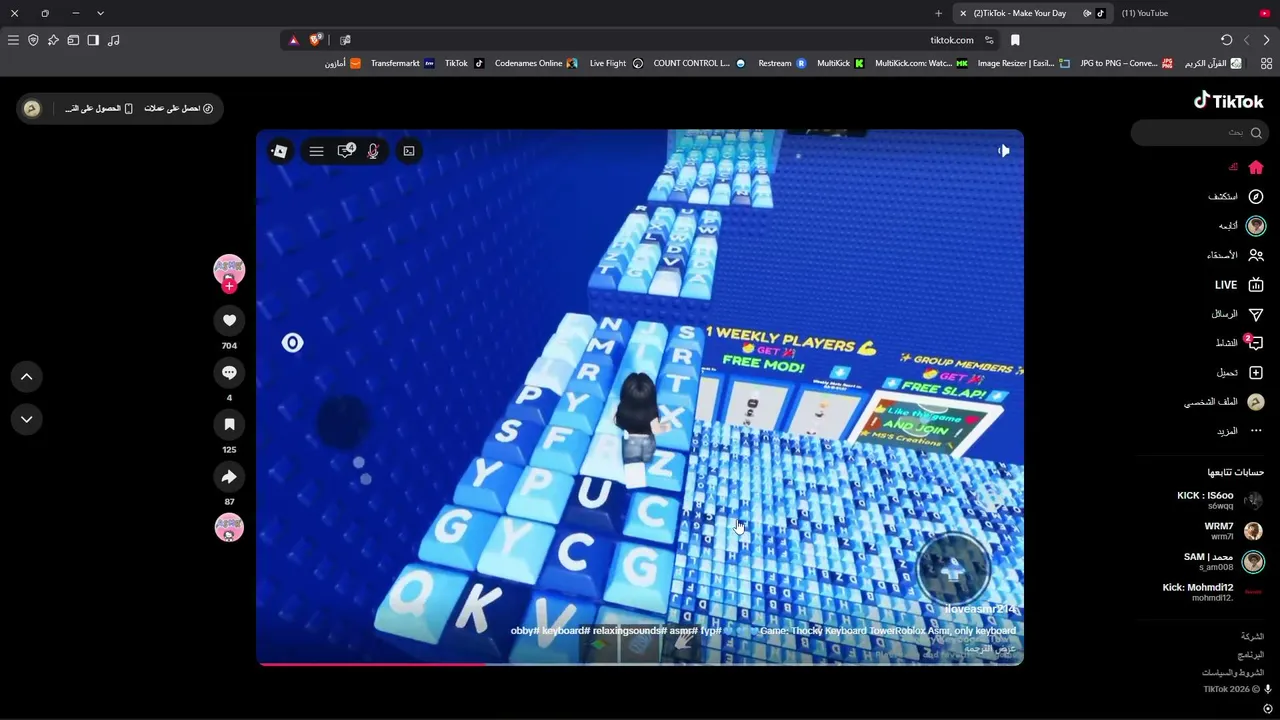Open the Brave wallet icon
Screen dimensions: 1280x720
73,40
